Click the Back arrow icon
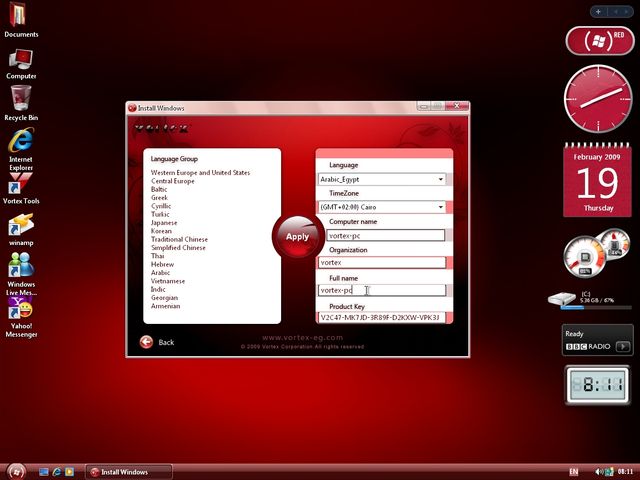The image size is (640, 480). click(x=146, y=342)
